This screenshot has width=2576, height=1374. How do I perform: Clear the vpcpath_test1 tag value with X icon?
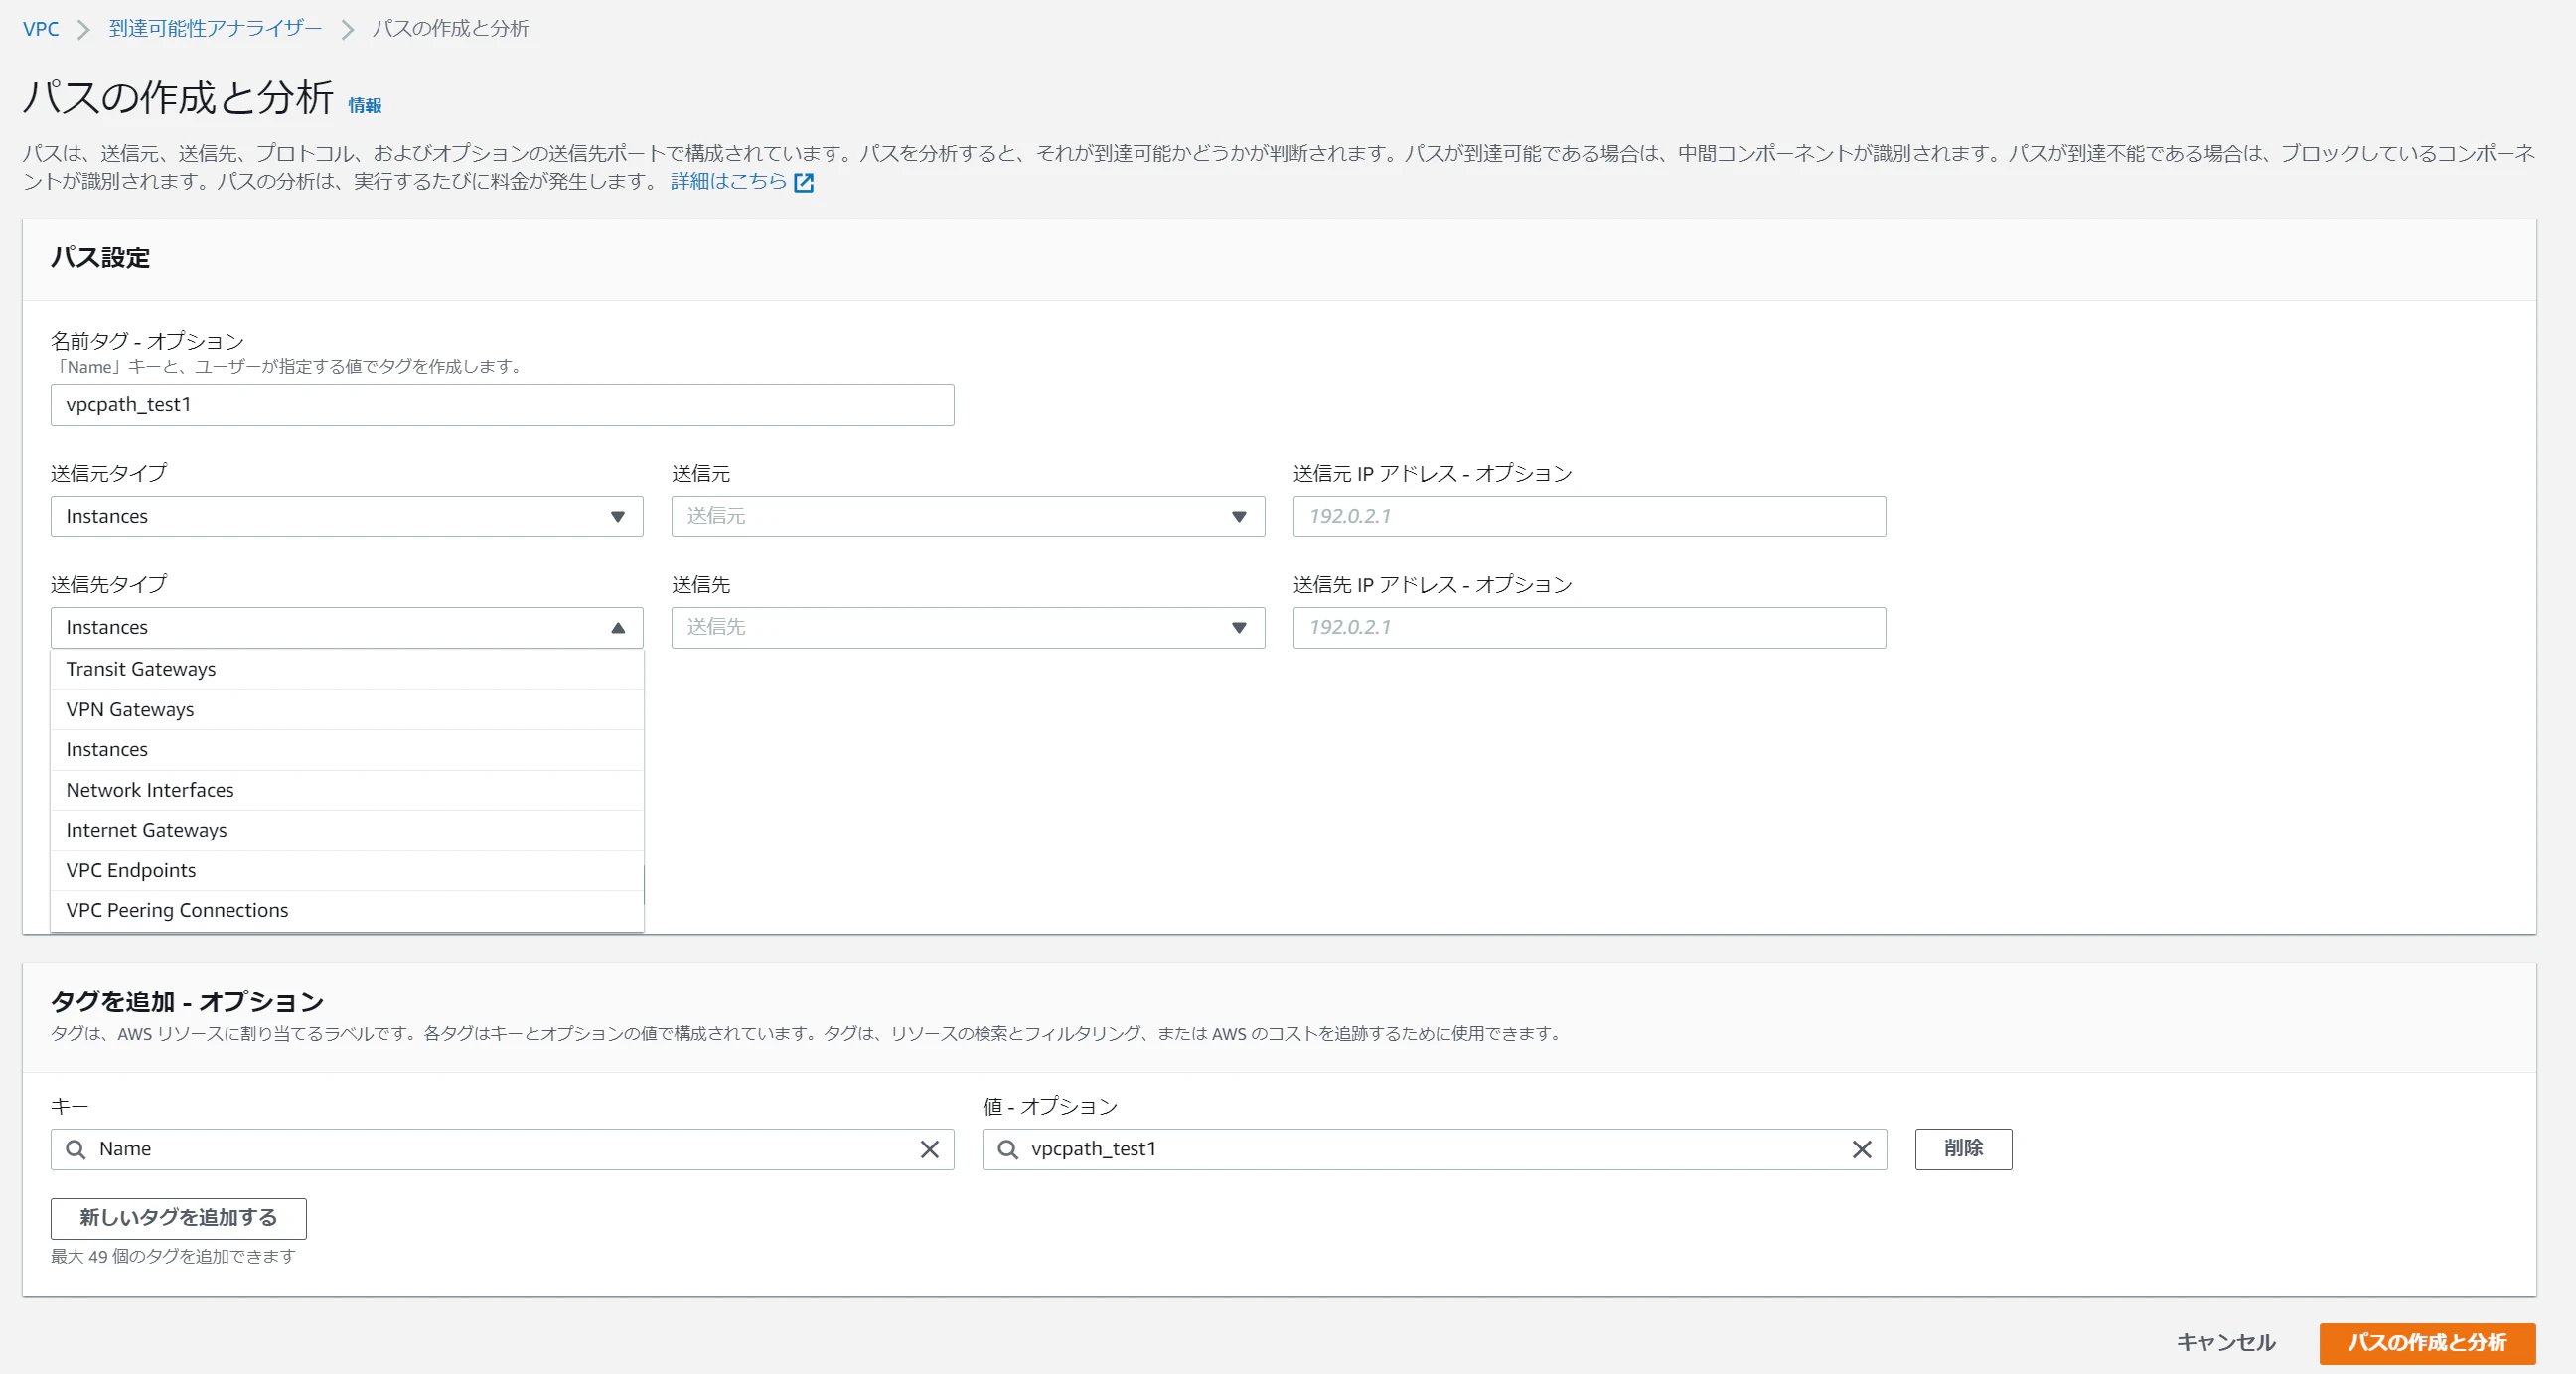(1861, 1149)
